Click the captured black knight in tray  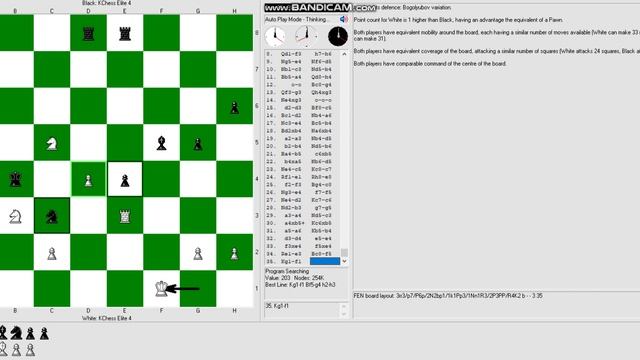16,333
